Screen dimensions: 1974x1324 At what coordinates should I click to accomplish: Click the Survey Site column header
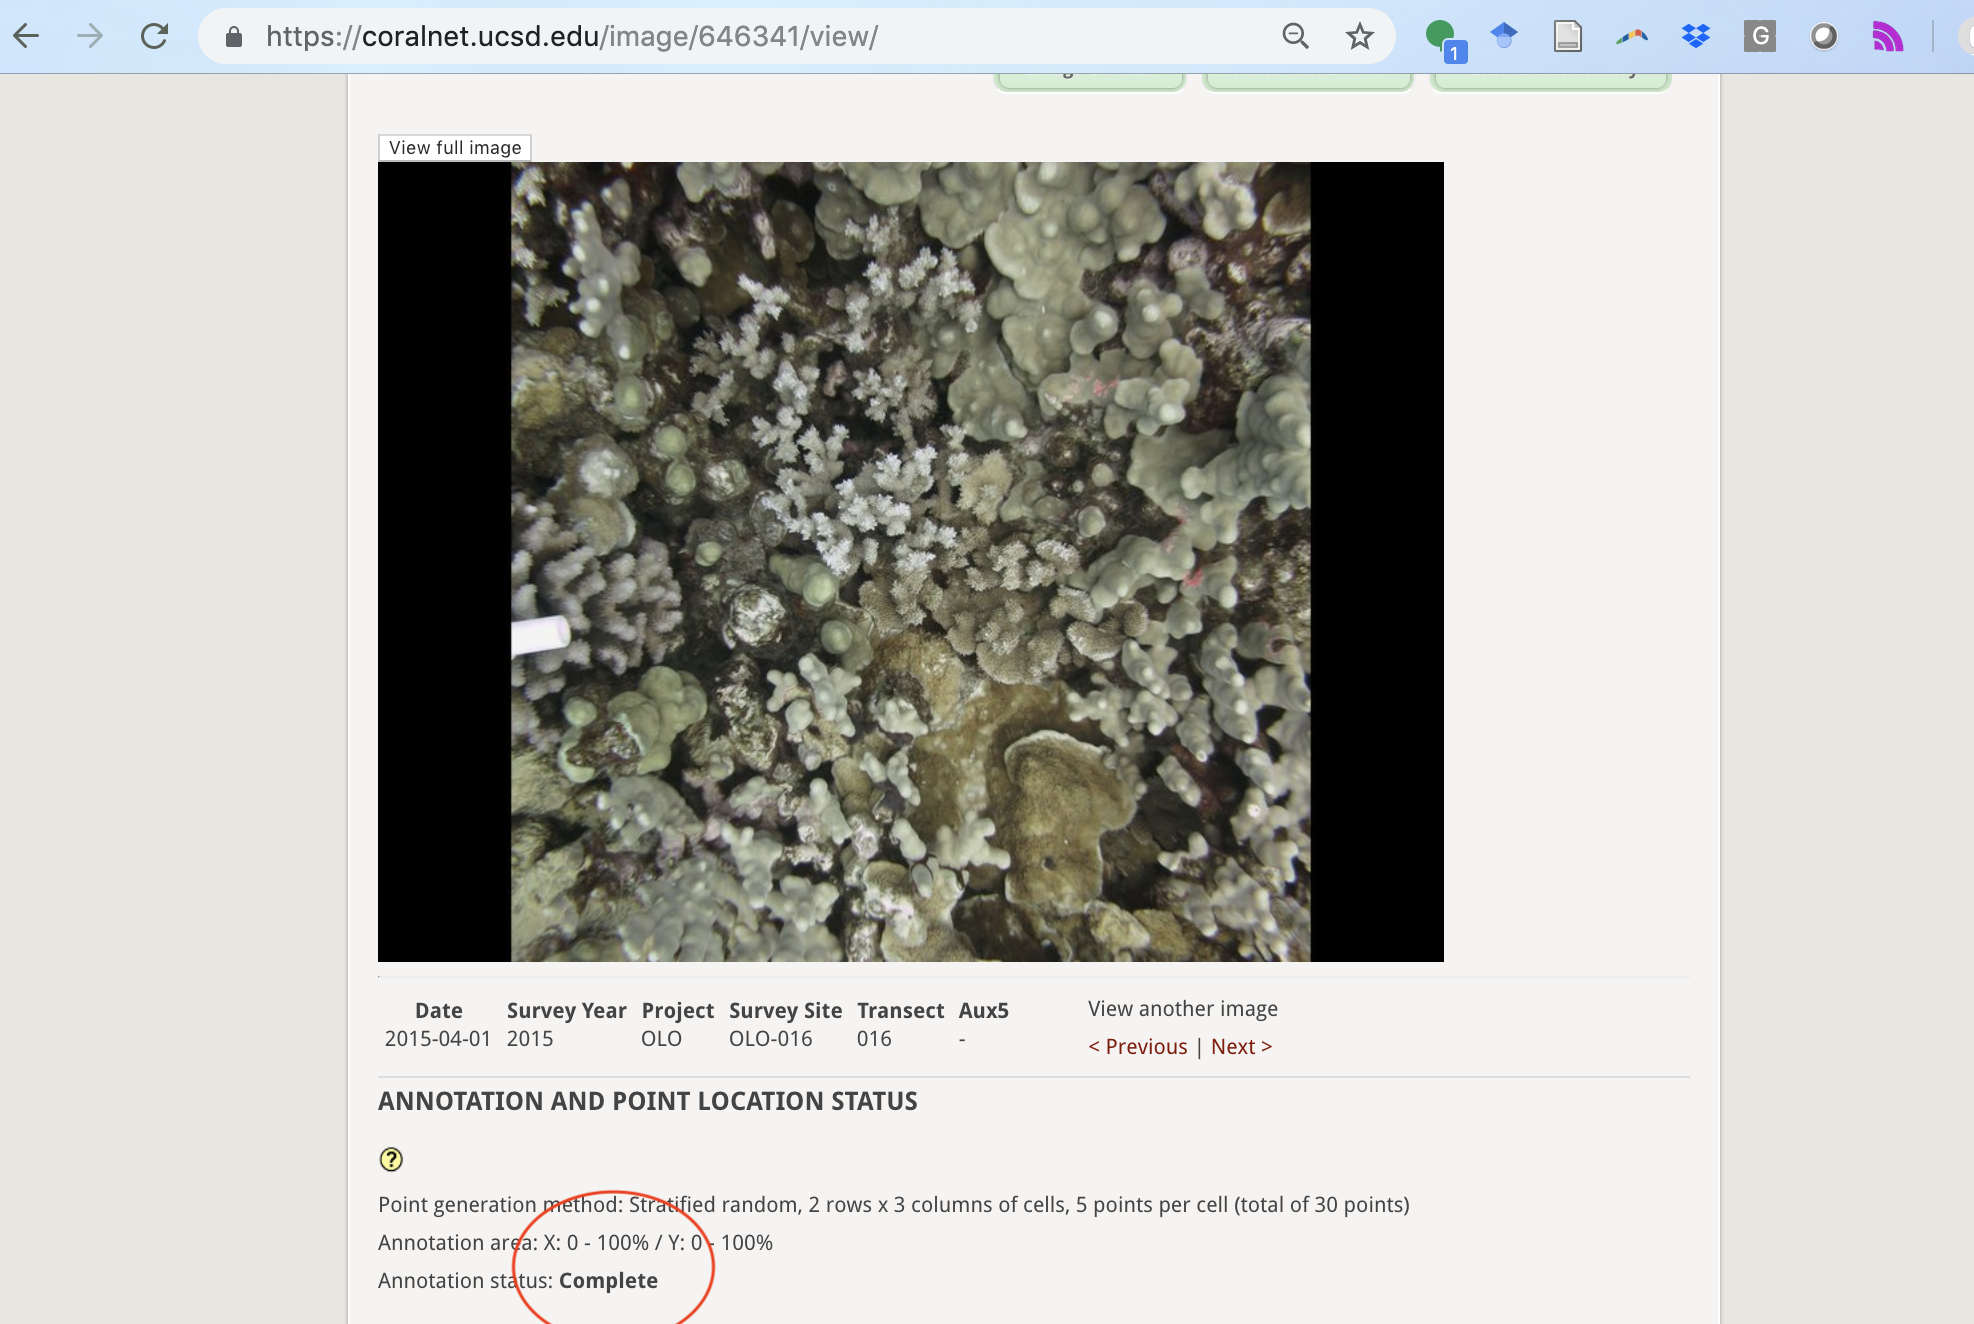[x=785, y=1011]
